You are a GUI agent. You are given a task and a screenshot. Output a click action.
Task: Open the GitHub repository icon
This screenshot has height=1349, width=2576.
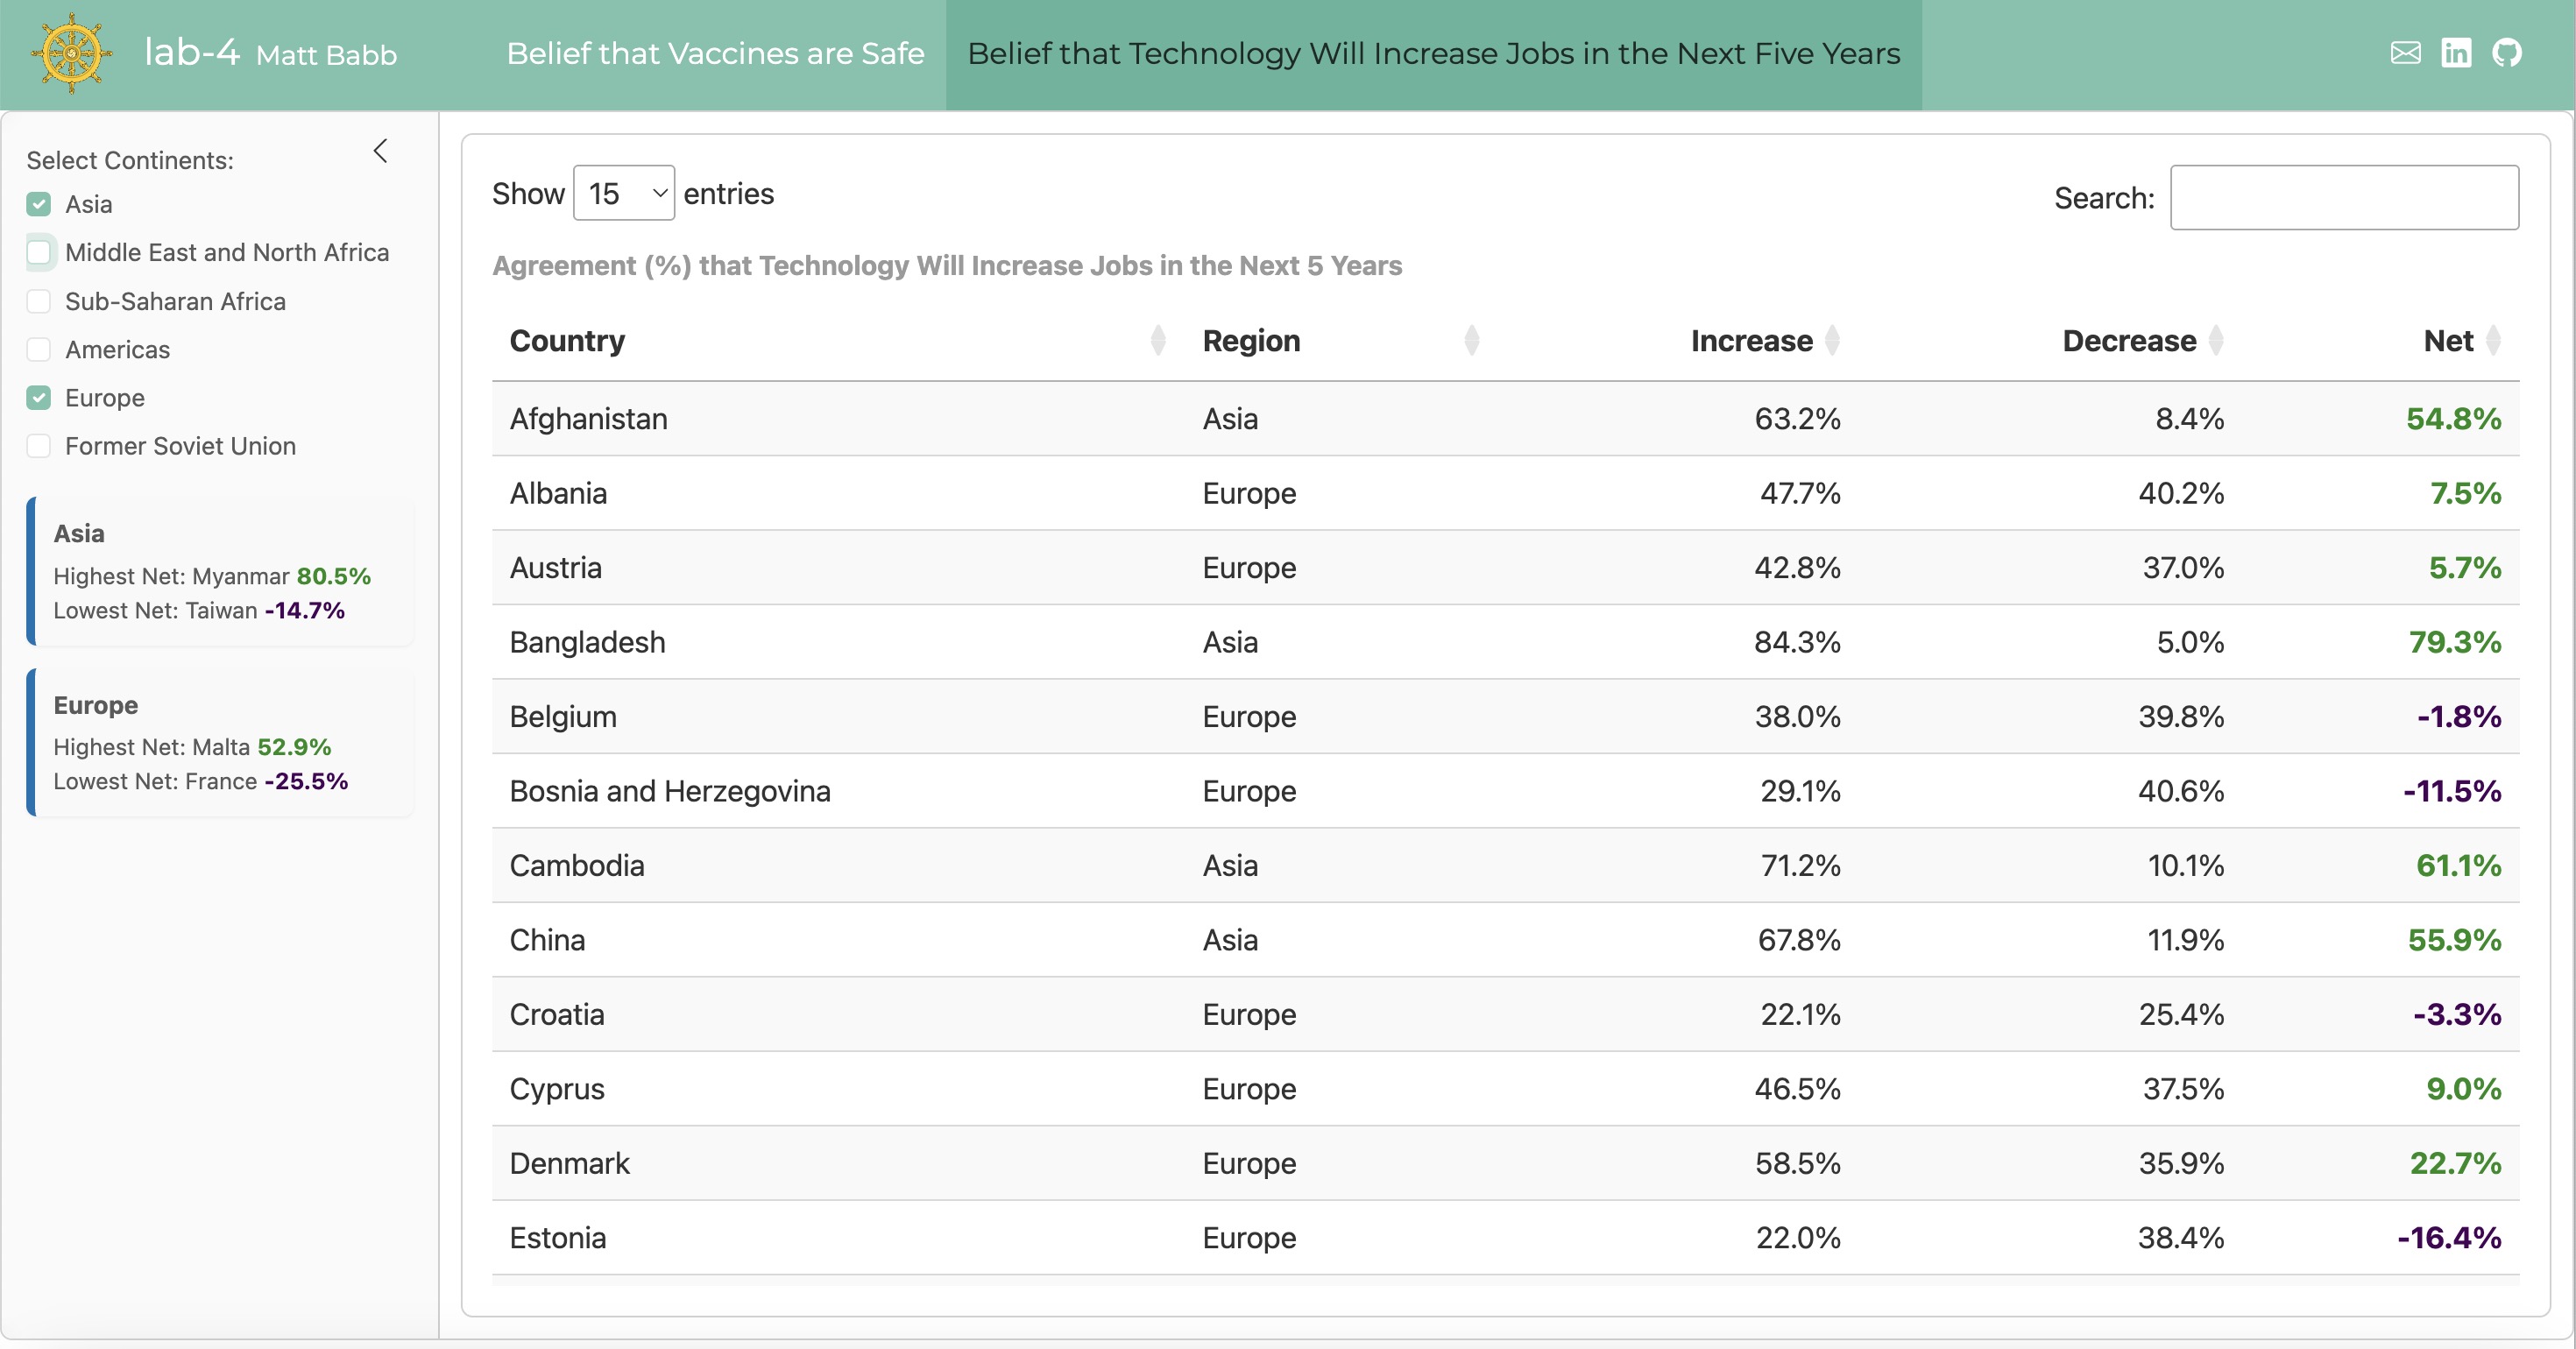[x=2506, y=53]
